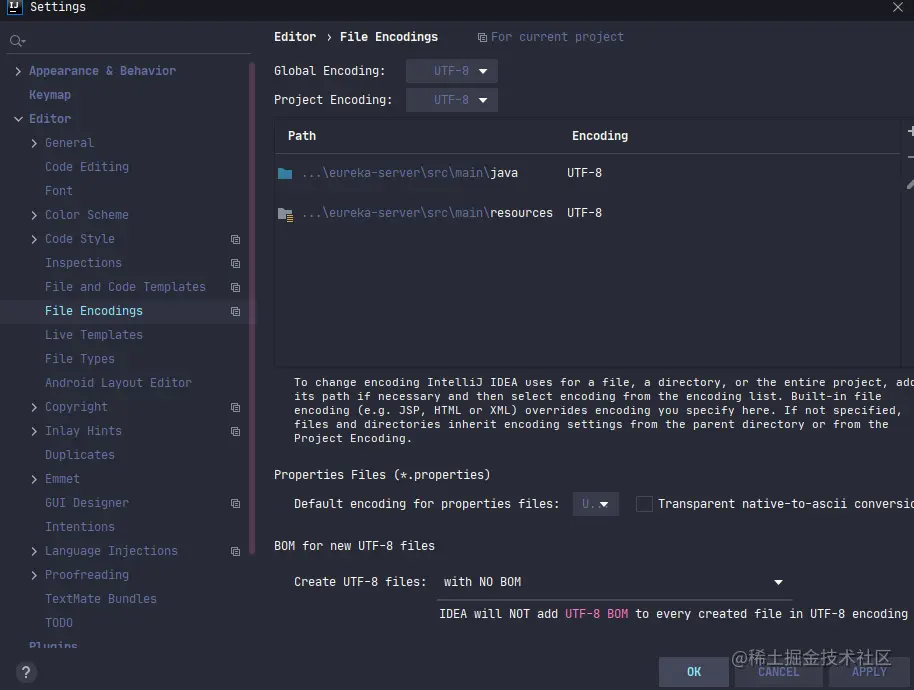914x690 pixels.
Task: Click the edit pencil icon beside table
Action: [911, 184]
